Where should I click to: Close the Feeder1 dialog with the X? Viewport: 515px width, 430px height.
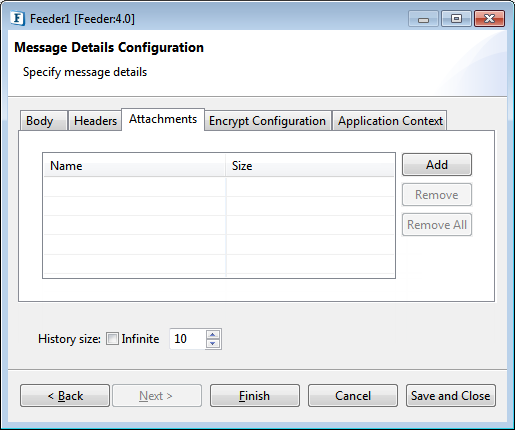489,18
